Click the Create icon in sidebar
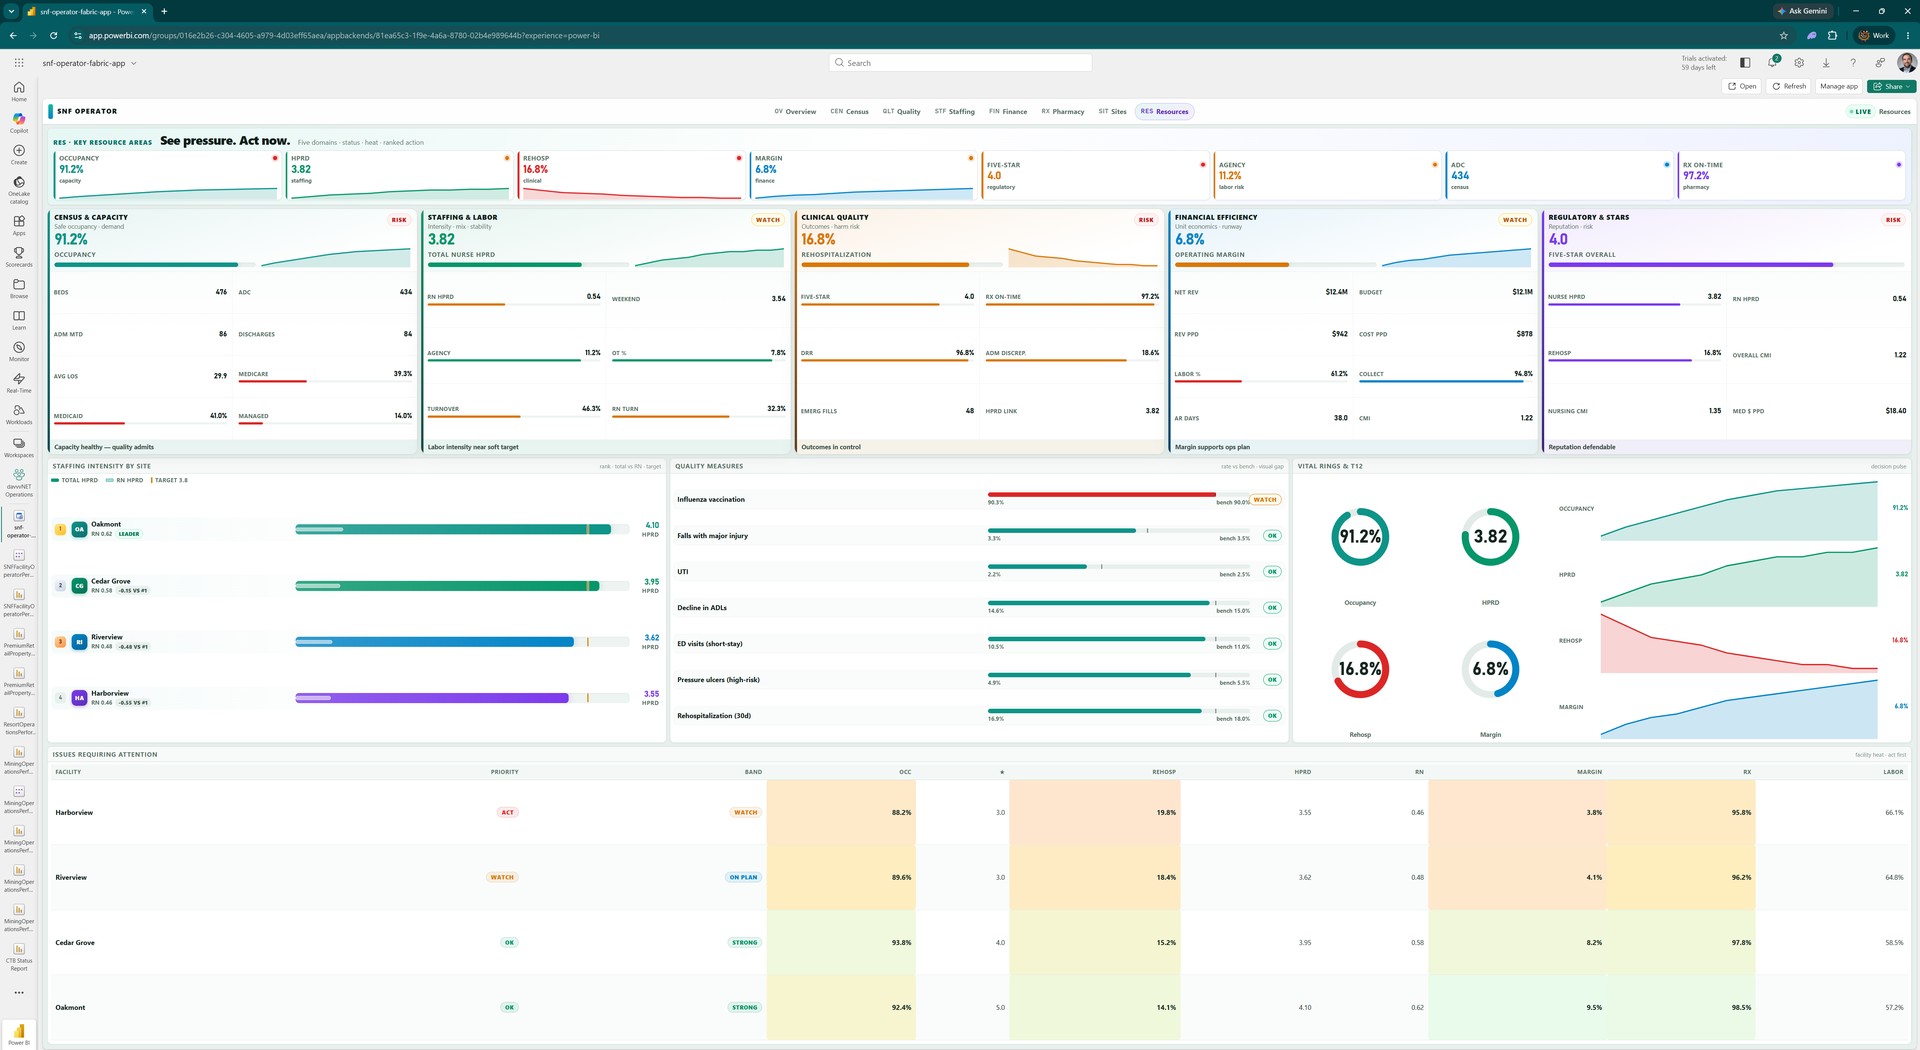This screenshot has height=1050, width=1920. click(19, 154)
